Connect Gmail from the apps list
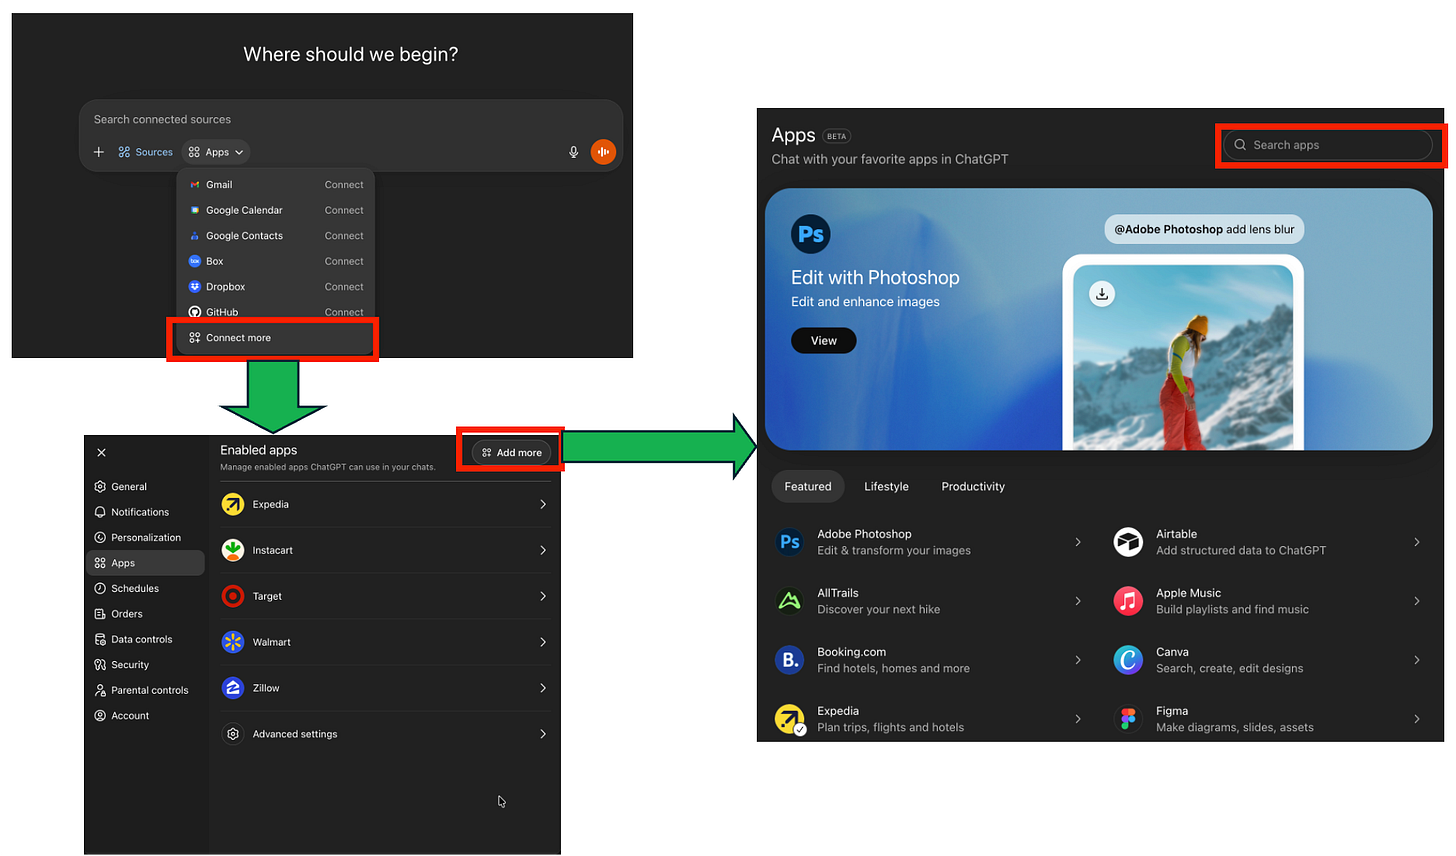Screen dimensions: 1456x856 click(344, 185)
